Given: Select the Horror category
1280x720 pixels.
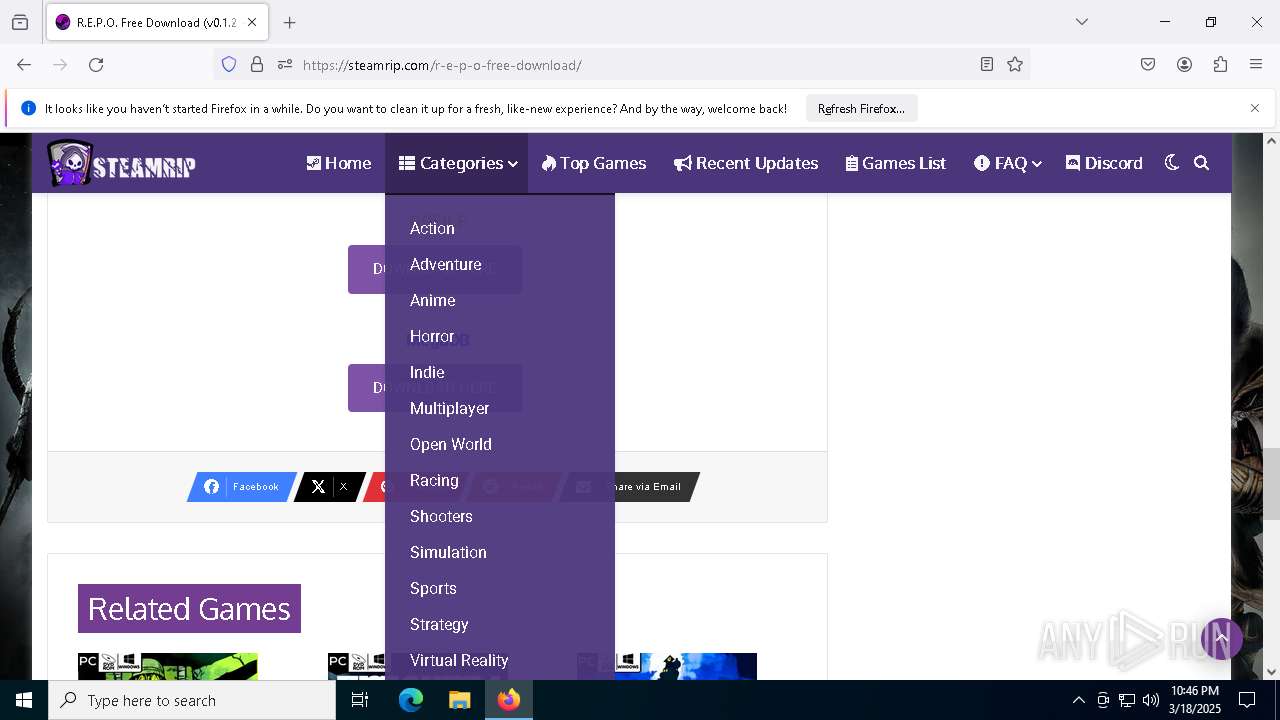Looking at the screenshot, I should pyautogui.click(x=432, y=336).
